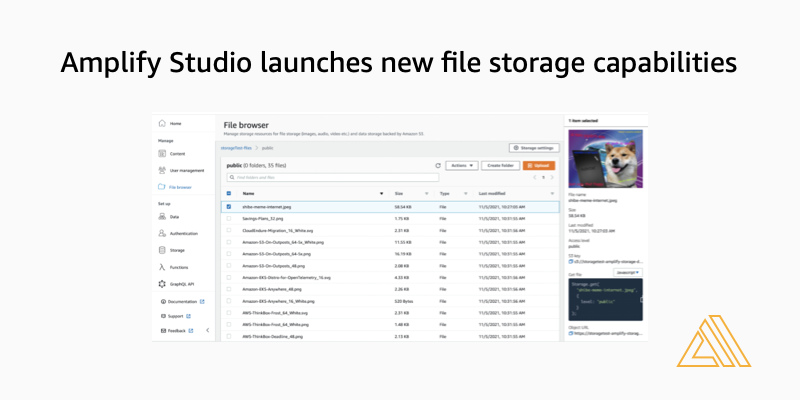Open the Last modified column sort arrow

coord(552,194)
